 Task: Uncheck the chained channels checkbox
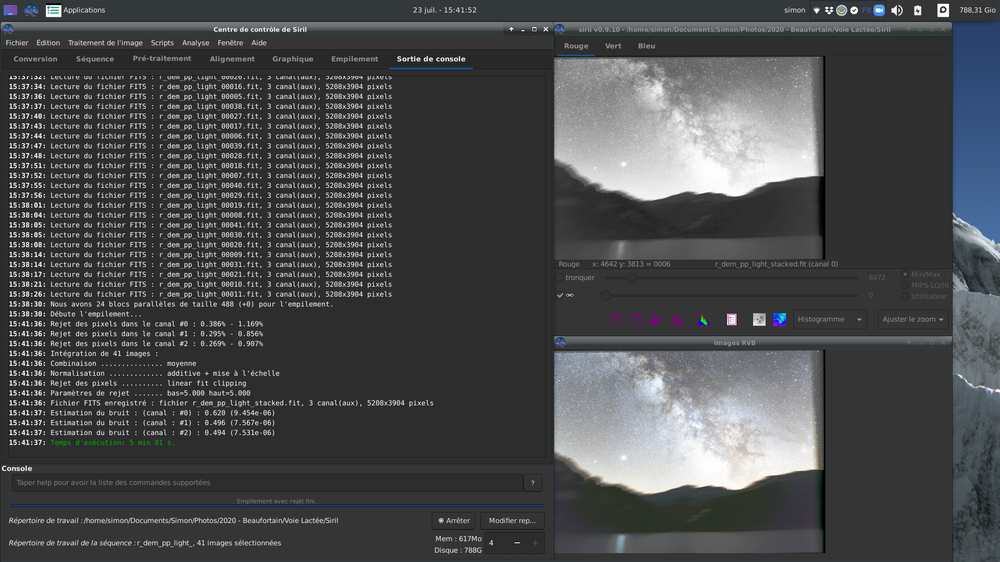pyautogui.click(x=560, y=295)
